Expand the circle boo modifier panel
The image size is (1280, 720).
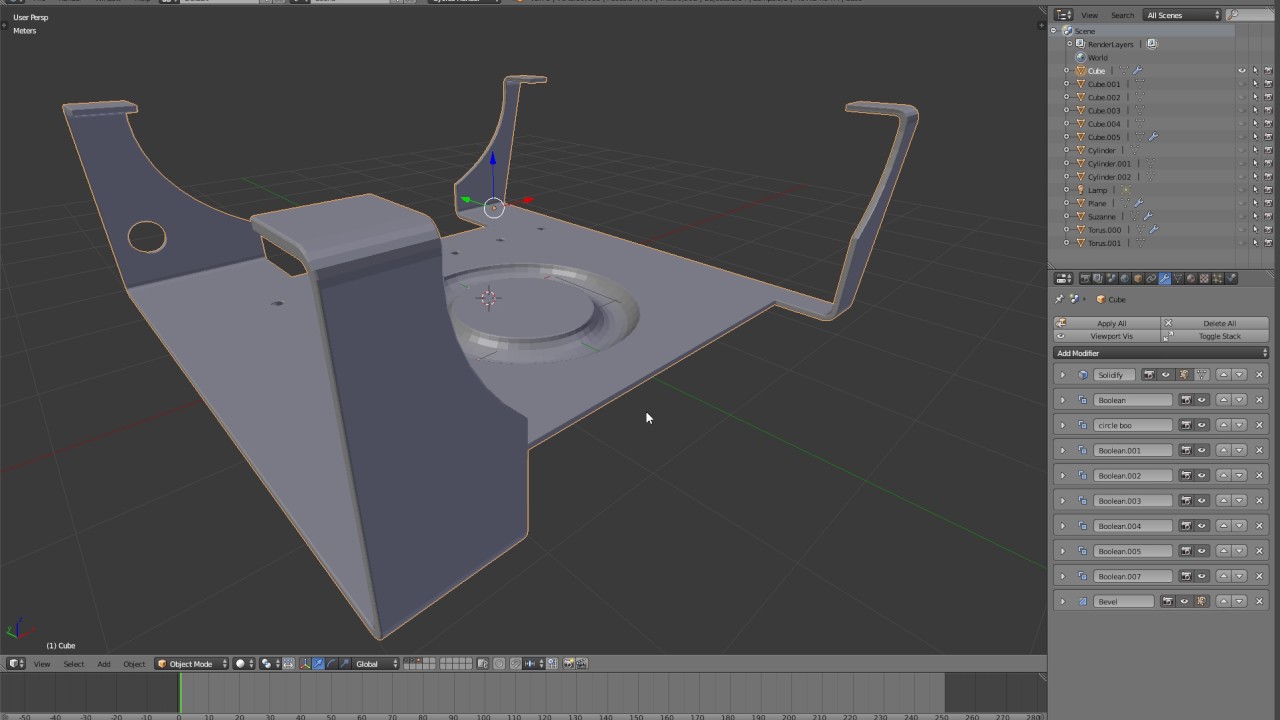(x=1062, y=425)
